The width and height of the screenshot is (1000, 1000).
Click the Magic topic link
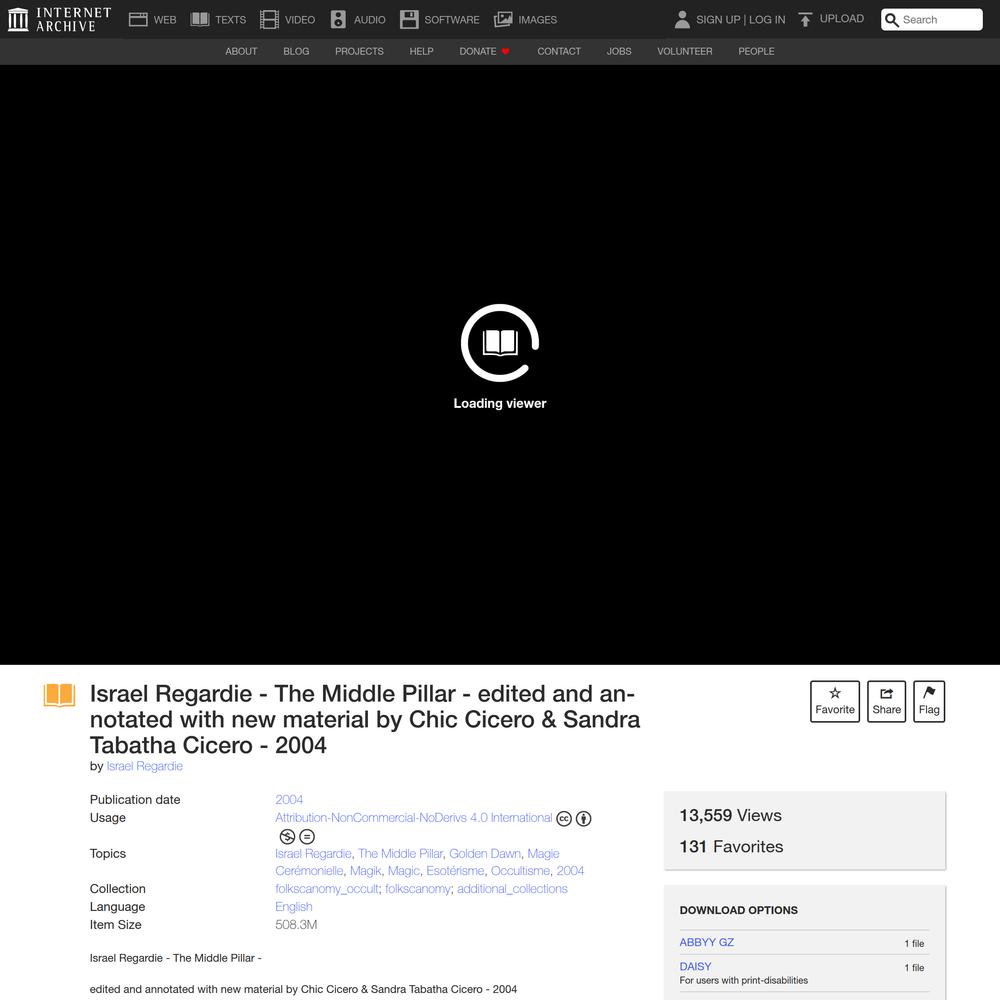pos(404,871)
